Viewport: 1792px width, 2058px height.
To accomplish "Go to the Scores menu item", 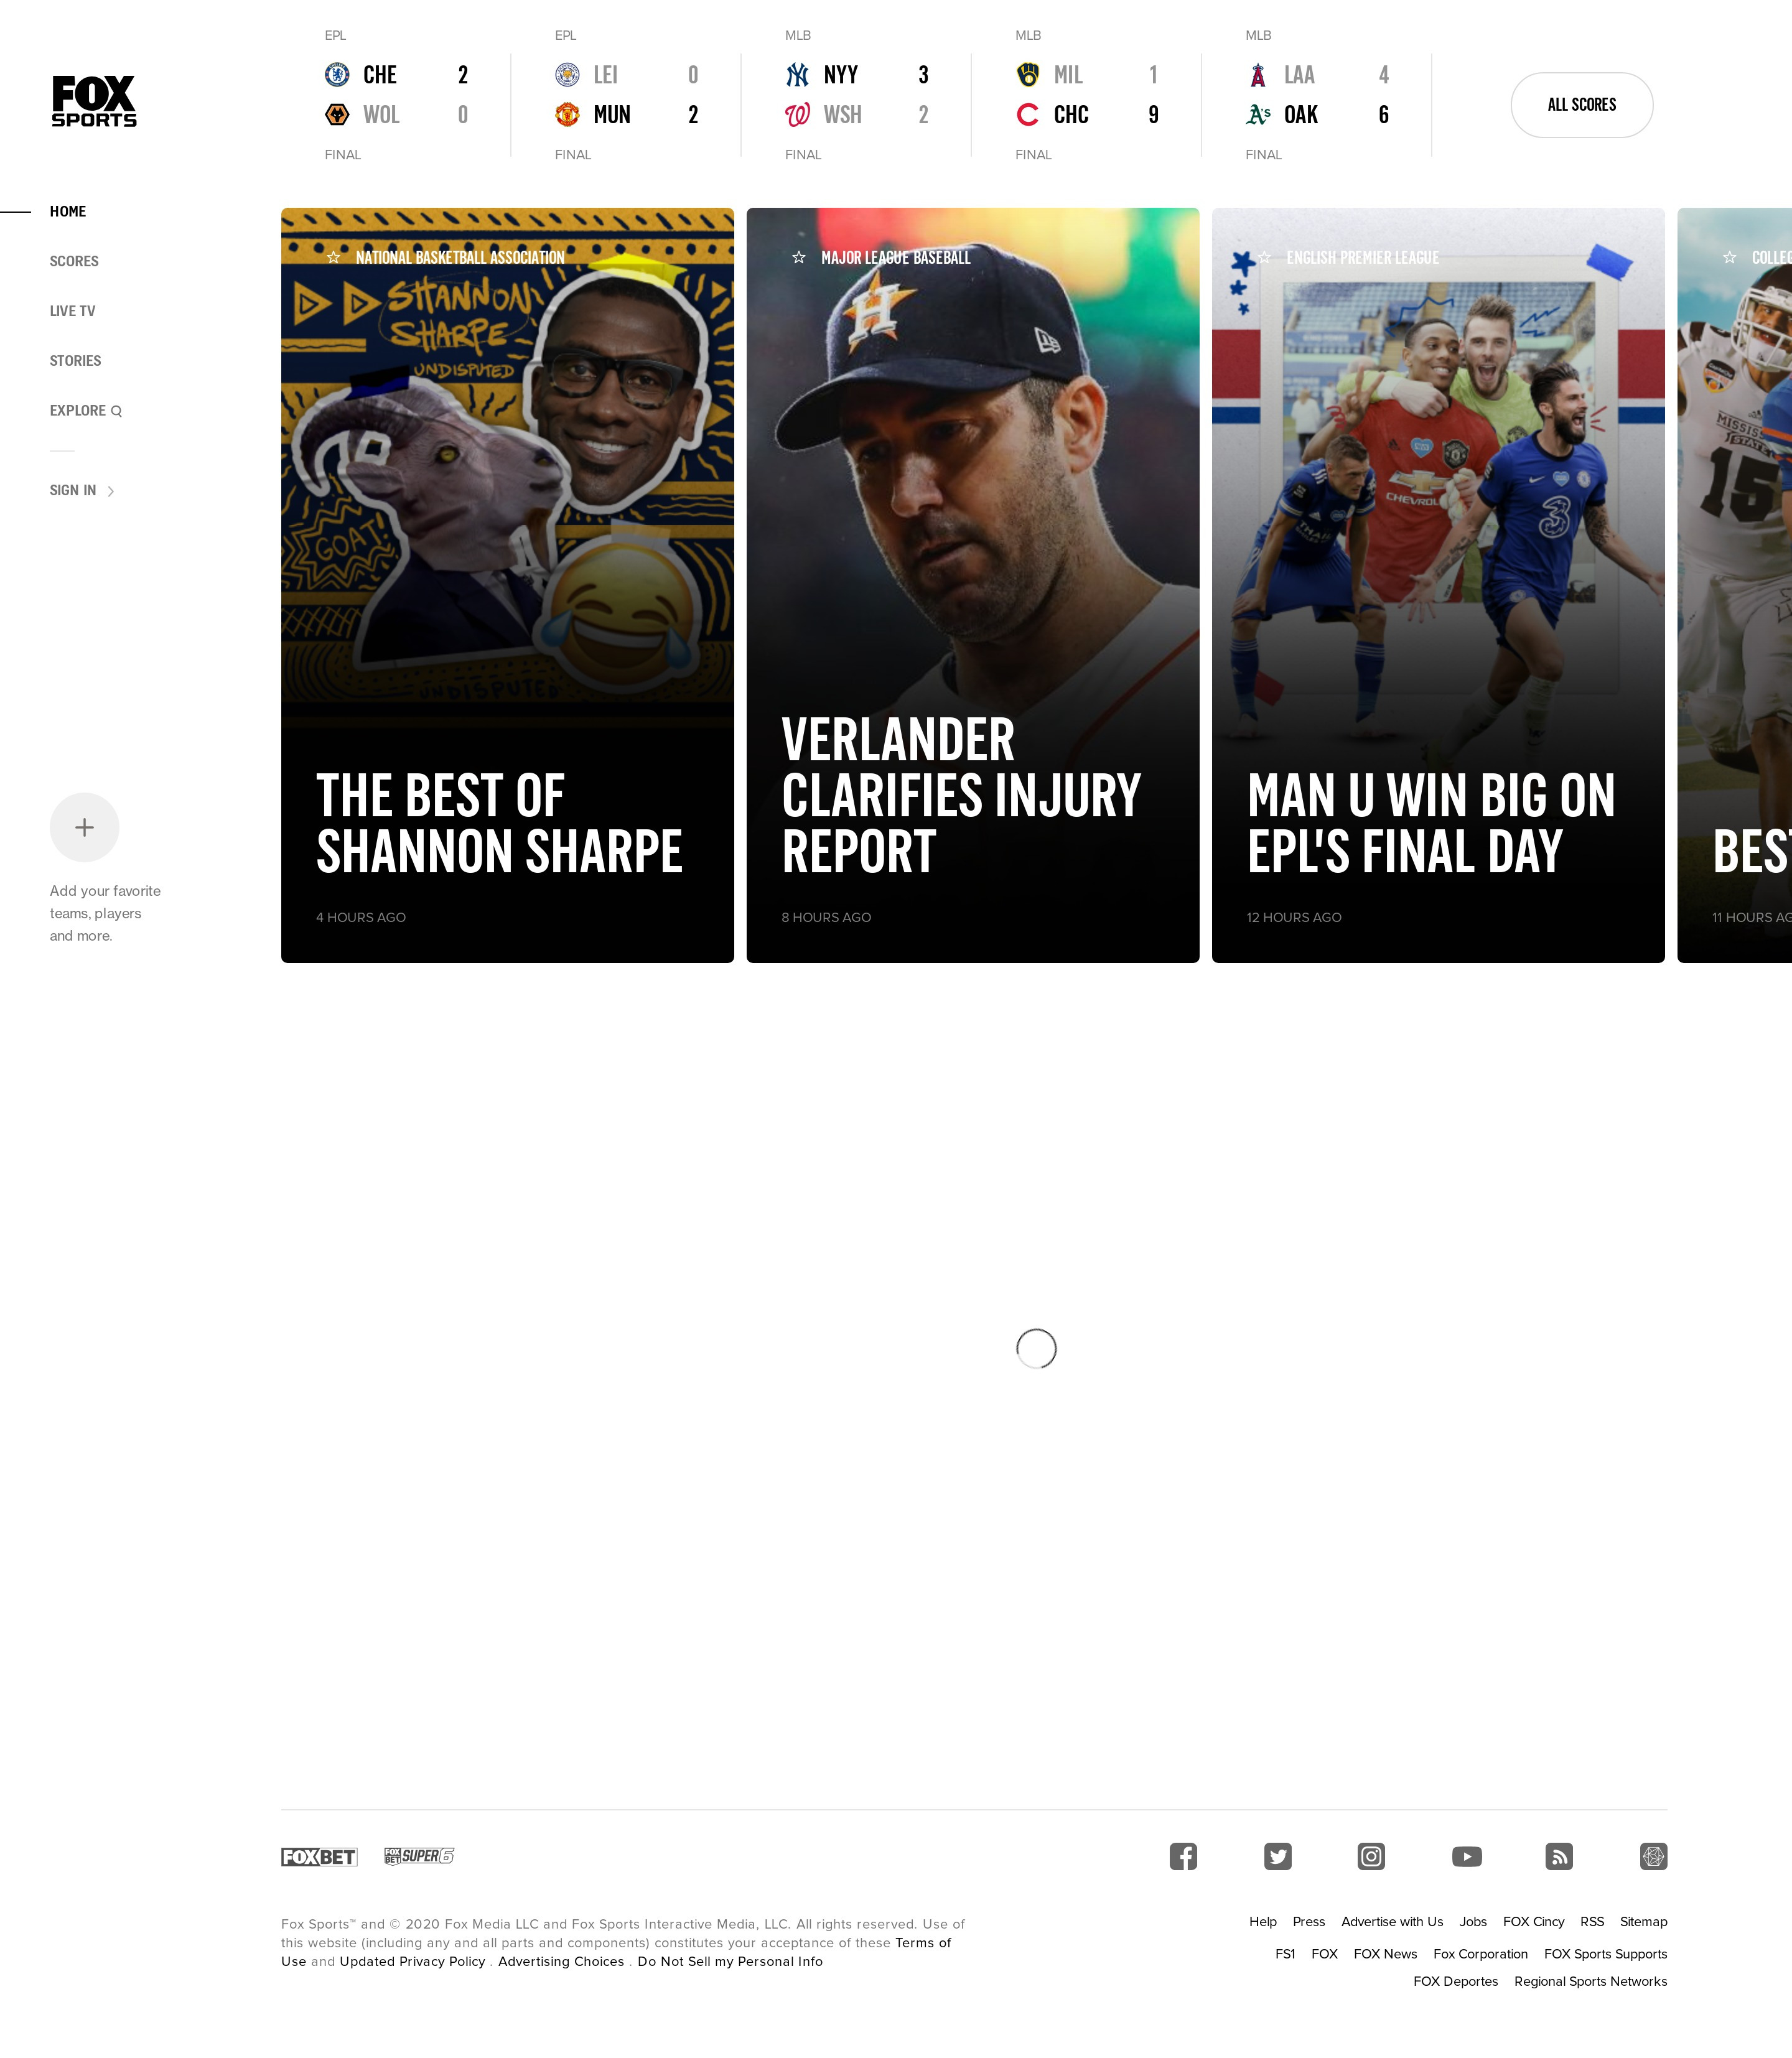I will 74,261.
